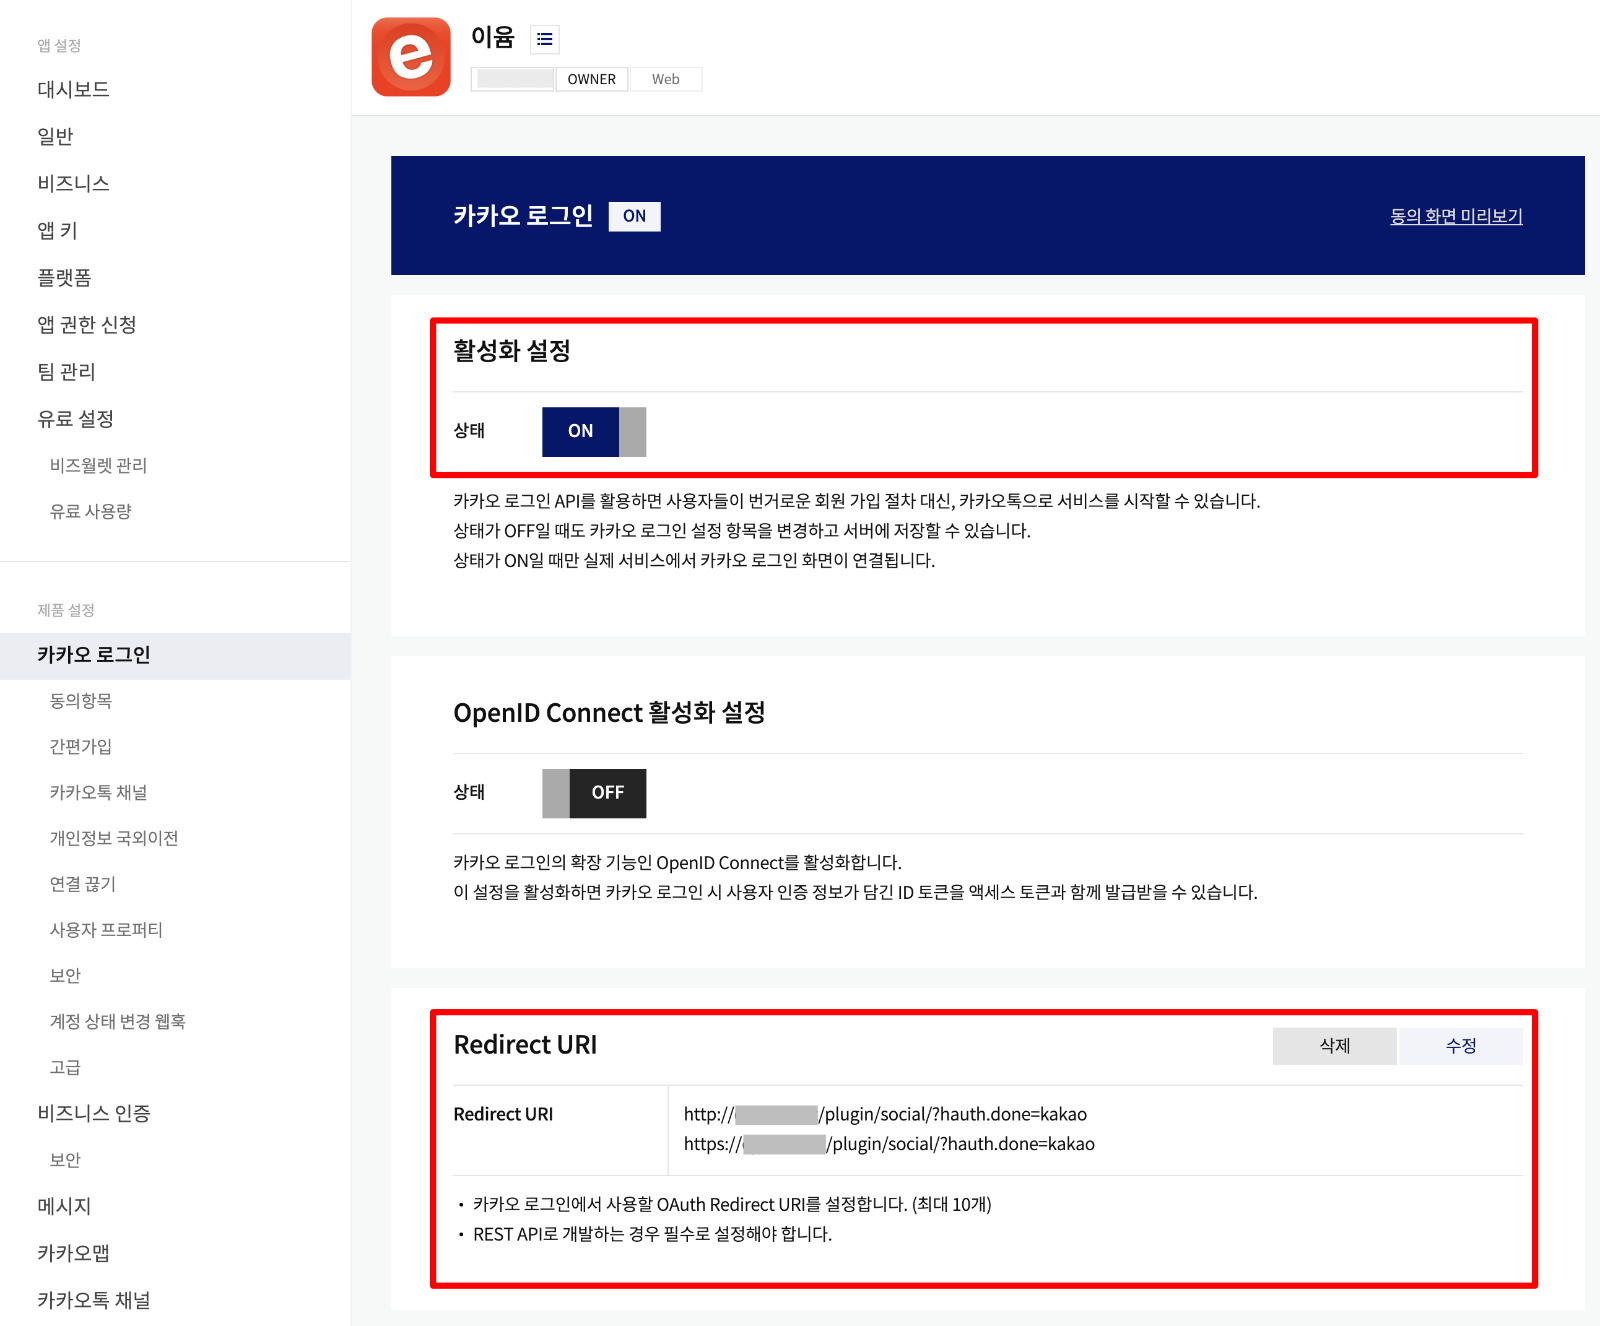Click the OpenID Connect 활성화 설정 heading
This screenshot has height=1326, width=1600.
[x=609, y=713]
